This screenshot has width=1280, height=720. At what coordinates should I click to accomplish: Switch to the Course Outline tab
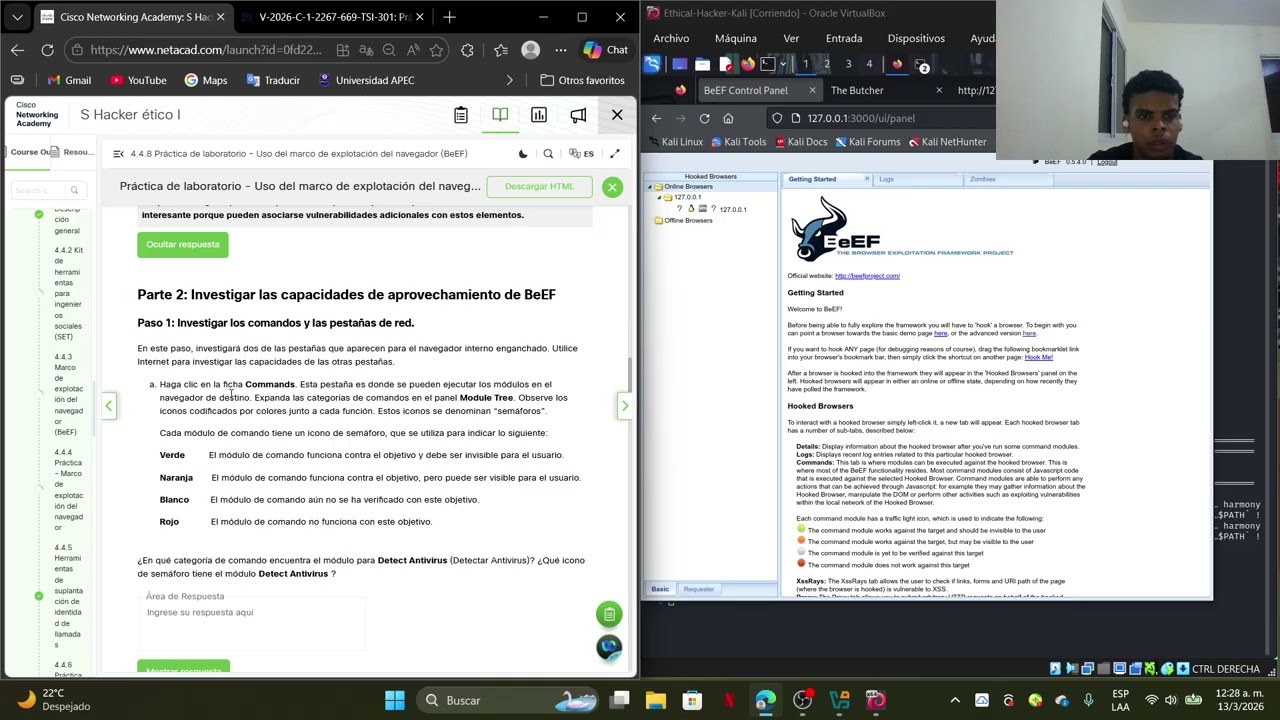pos(30,152)
